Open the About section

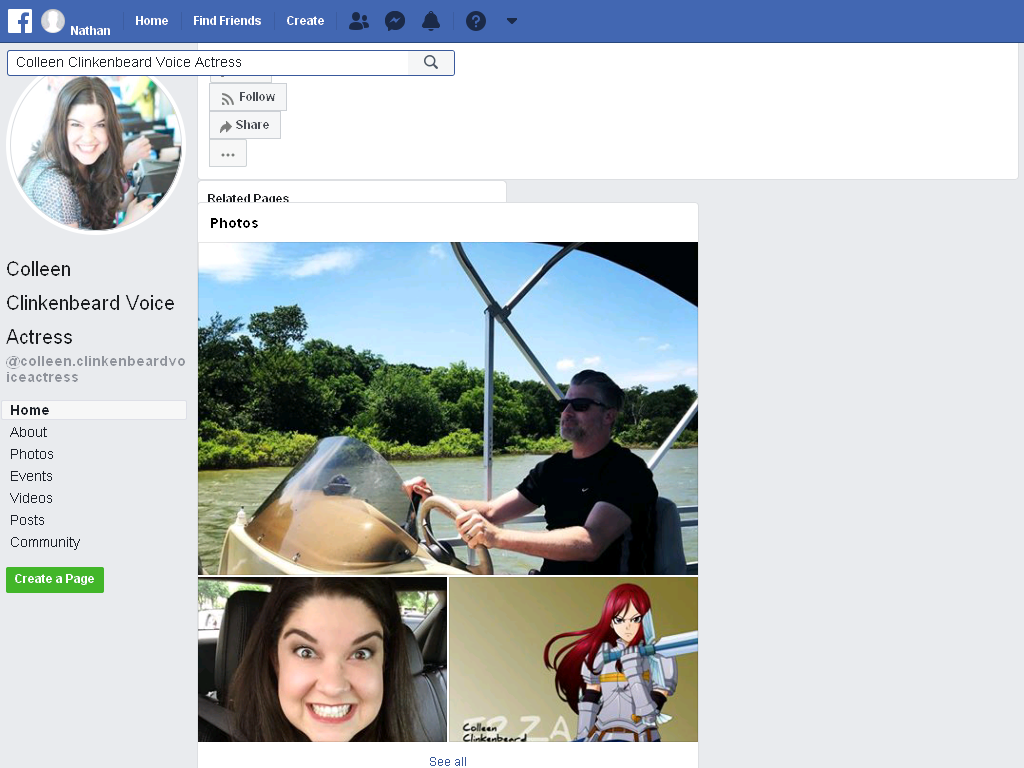point(29,432)
